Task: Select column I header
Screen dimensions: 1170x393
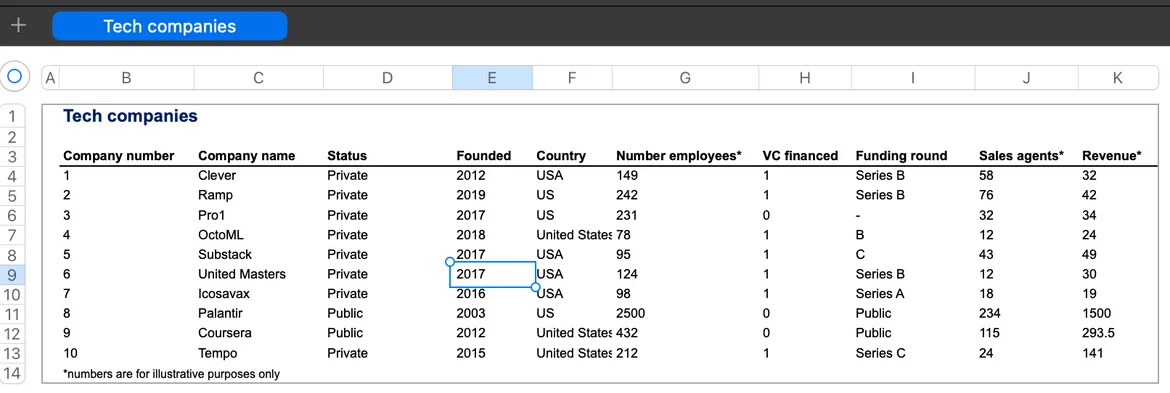Action: 913,78
